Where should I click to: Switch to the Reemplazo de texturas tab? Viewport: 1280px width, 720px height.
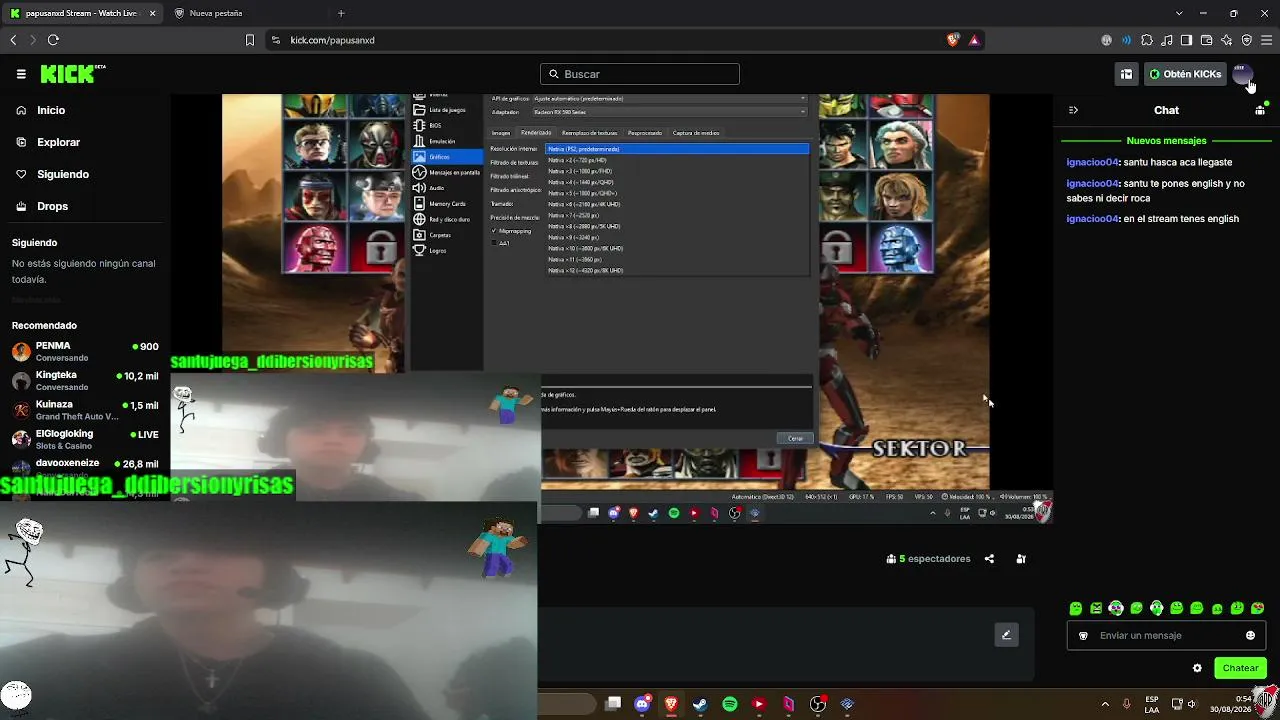pos(589,132)
